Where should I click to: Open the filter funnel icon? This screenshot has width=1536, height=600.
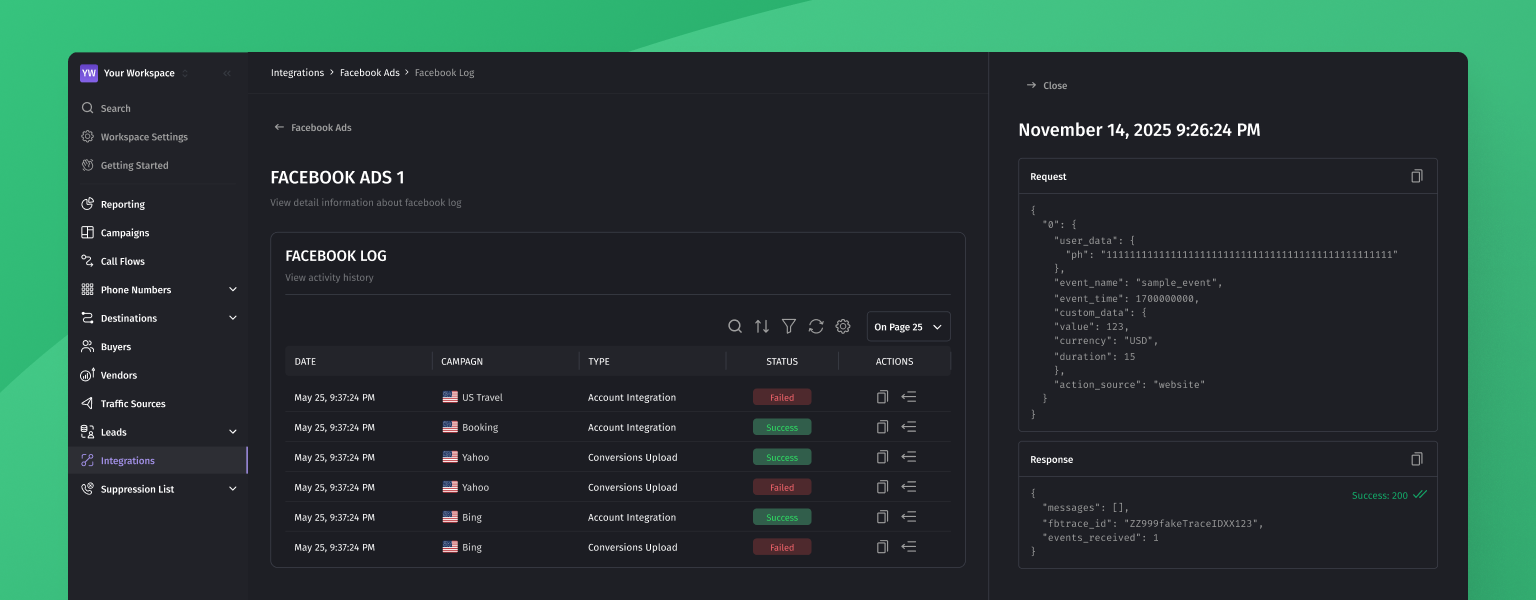pyautogui.click(x=789, y=326)
